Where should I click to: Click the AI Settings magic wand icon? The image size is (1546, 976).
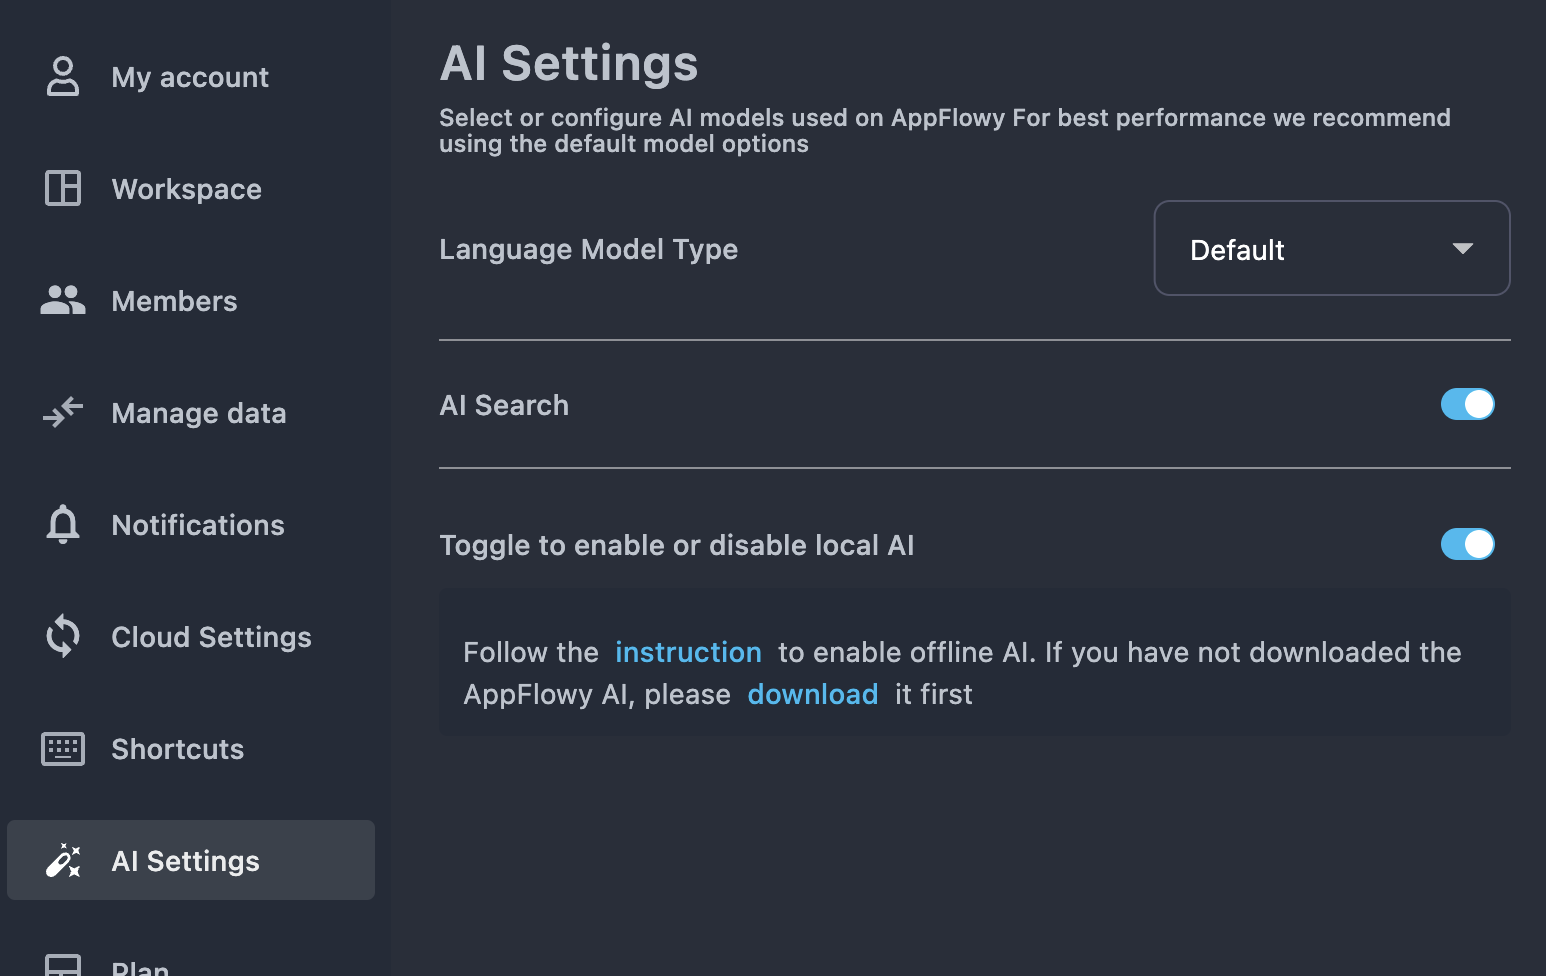63,860
